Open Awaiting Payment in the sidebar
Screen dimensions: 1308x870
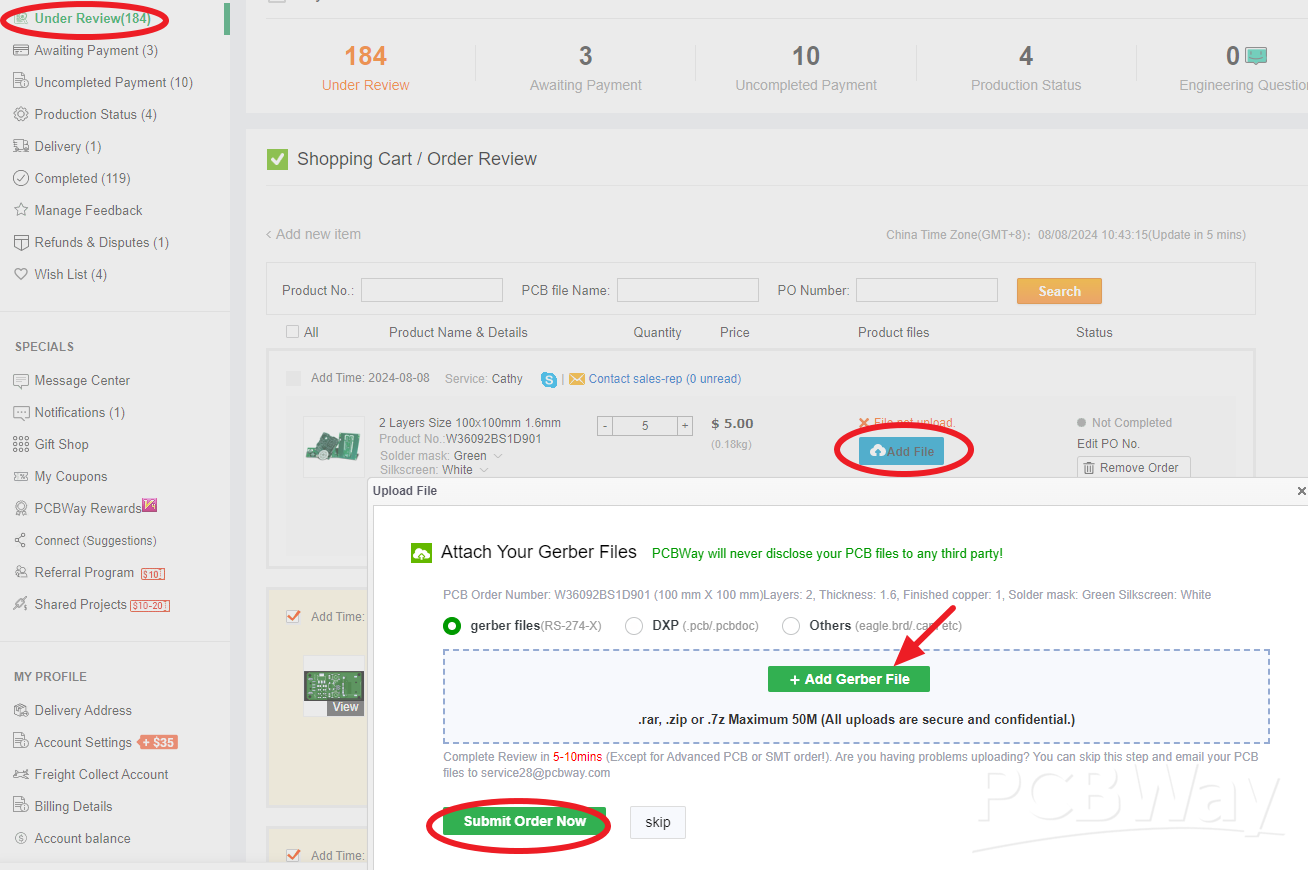[96, 50]
